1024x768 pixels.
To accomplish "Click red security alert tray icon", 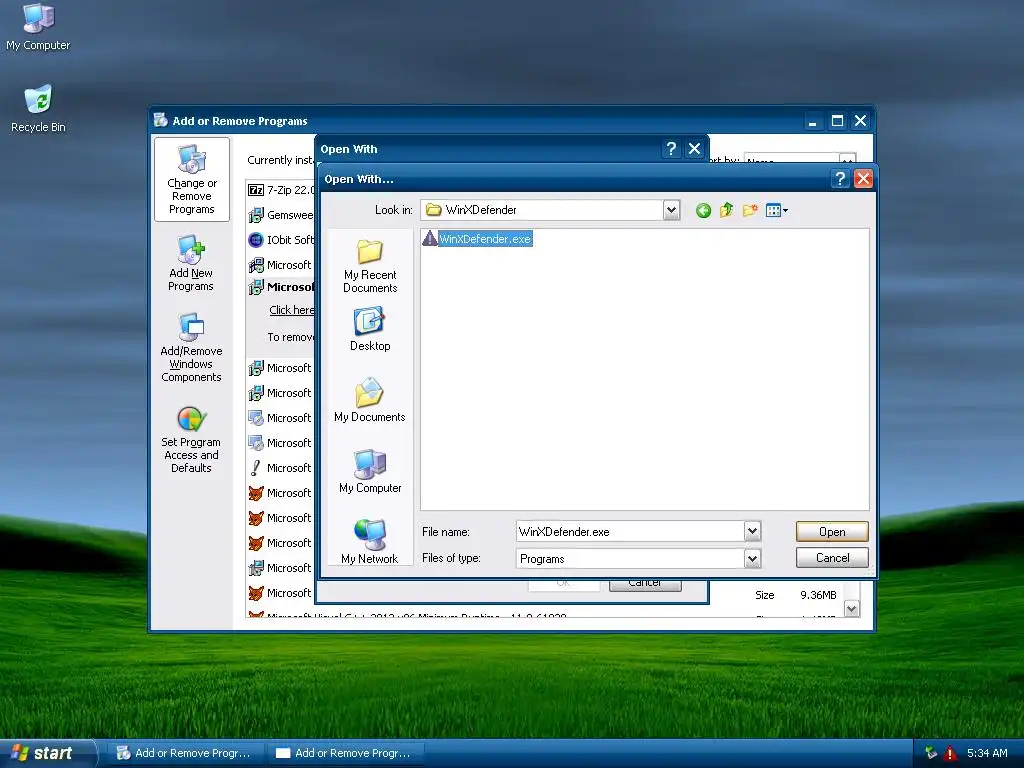I will click(950, 753).
